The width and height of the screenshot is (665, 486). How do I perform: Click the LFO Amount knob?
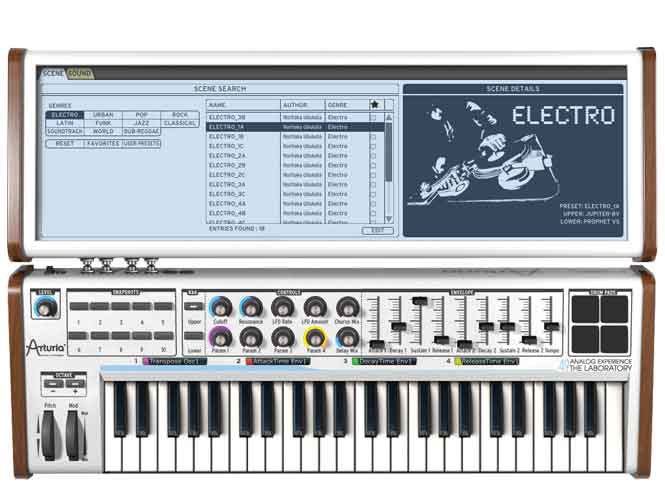315,307
